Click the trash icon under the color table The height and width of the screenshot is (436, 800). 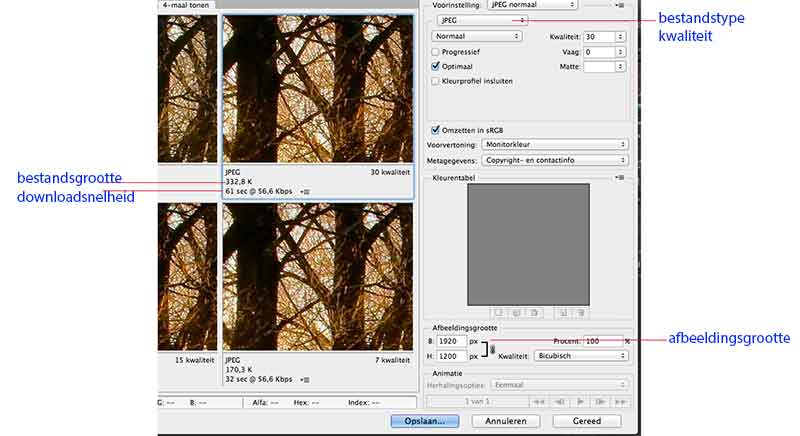[580, 312]
